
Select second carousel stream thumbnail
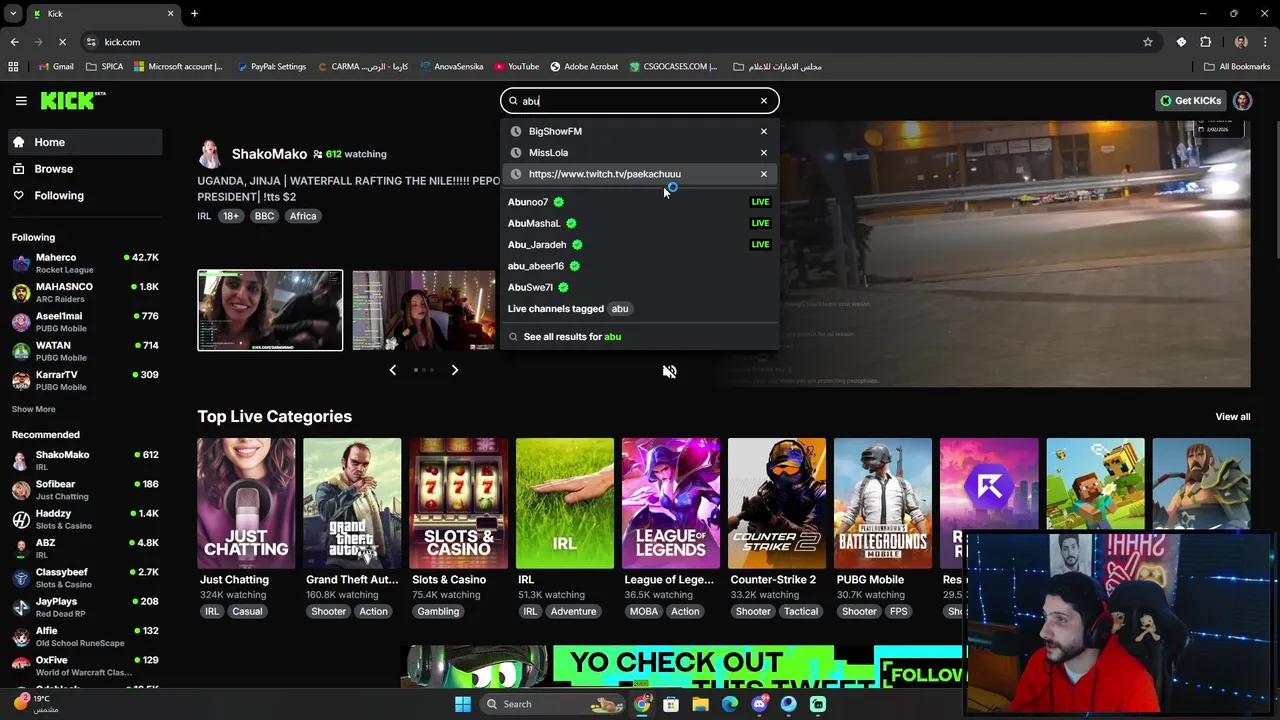pyautogui.click(x=424, y=310)
